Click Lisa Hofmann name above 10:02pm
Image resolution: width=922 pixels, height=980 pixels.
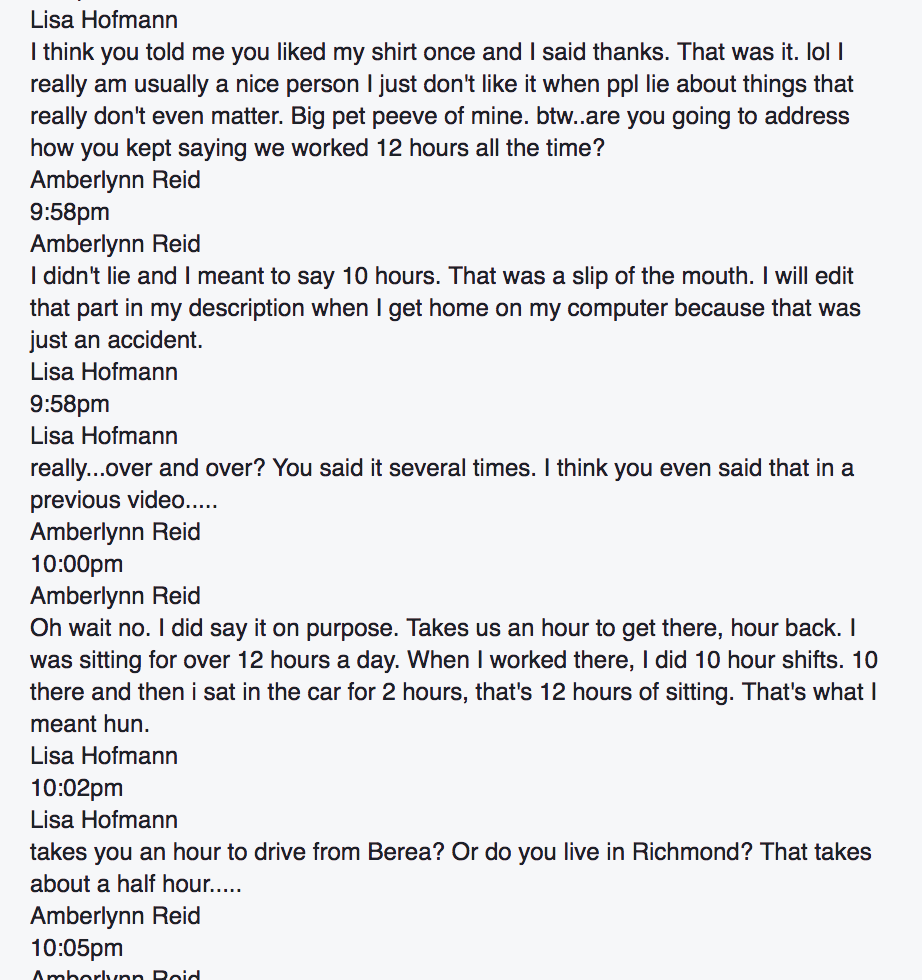tap(104, 756)
